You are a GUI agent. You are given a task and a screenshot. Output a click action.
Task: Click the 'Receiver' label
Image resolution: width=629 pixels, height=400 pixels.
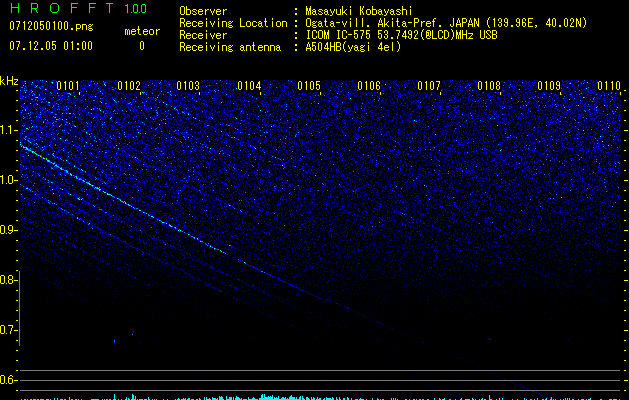click(203, 35)
